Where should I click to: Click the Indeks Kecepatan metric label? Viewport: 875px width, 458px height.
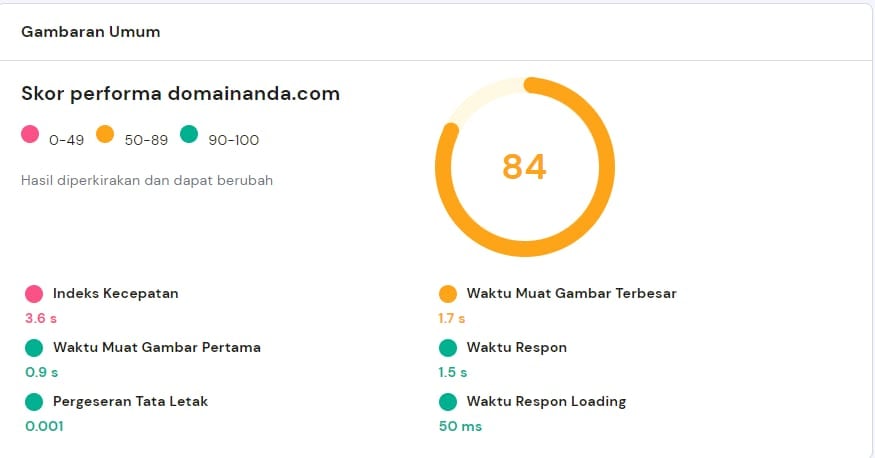click(116, 294)
